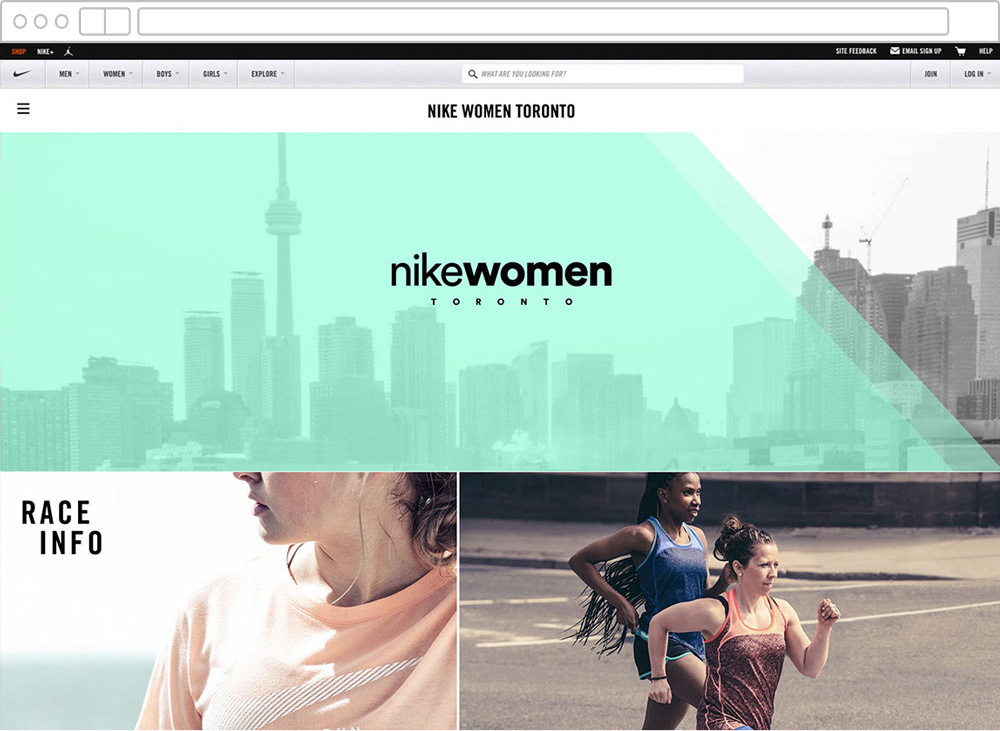Expand the Men dropdown menu
The width and height of the screenshot is (1000, 731).
click(68, 74)
